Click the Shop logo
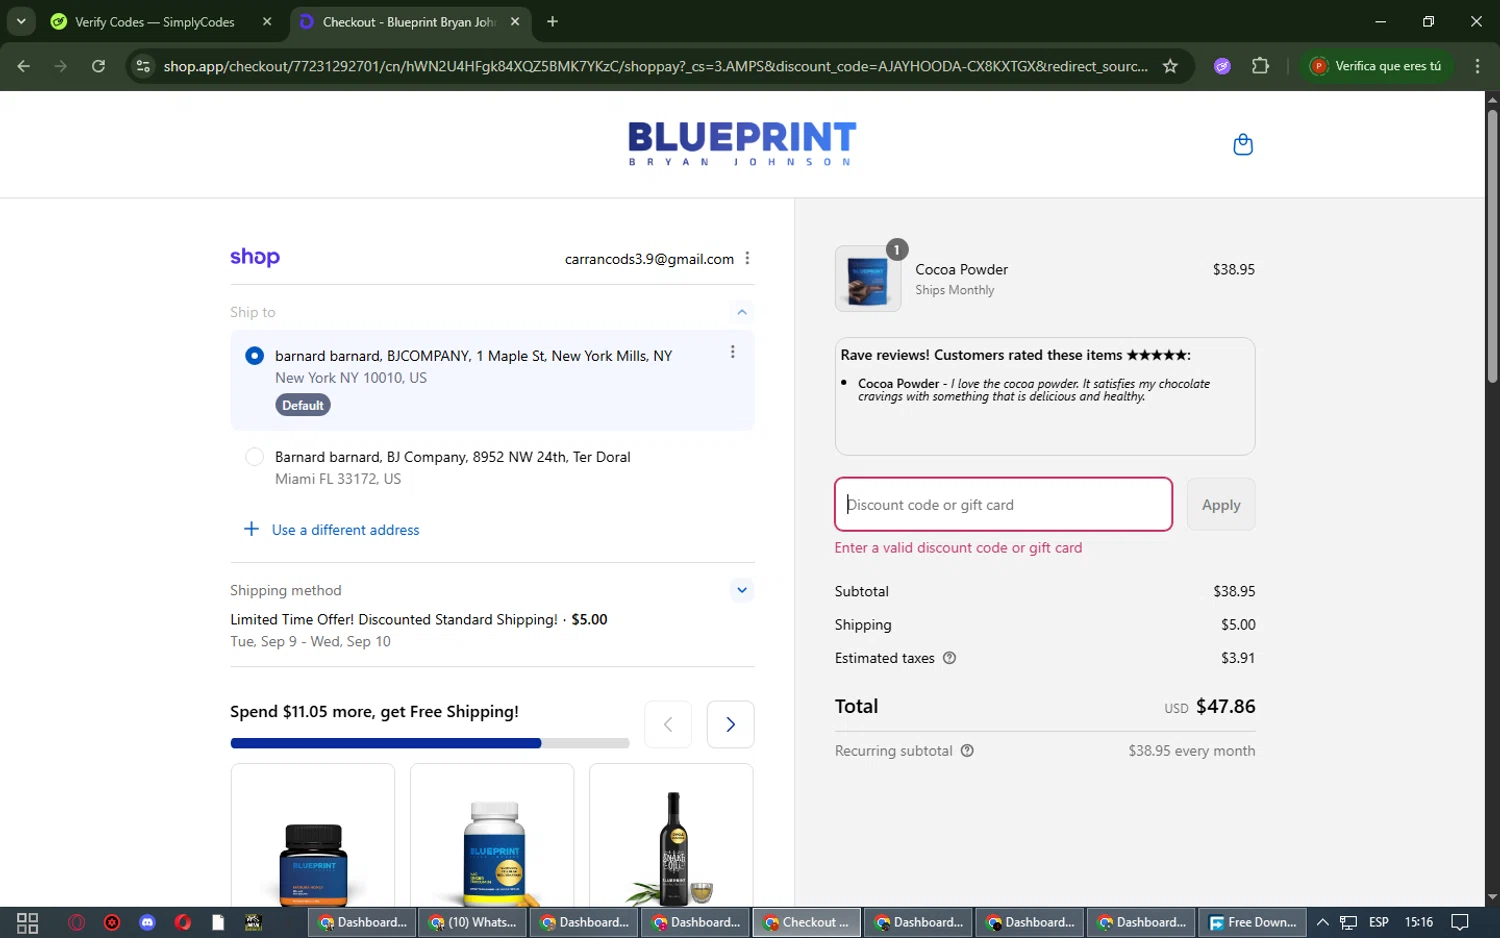The height and width of the screenshot is (938, 1500). (x=255, y=257)
